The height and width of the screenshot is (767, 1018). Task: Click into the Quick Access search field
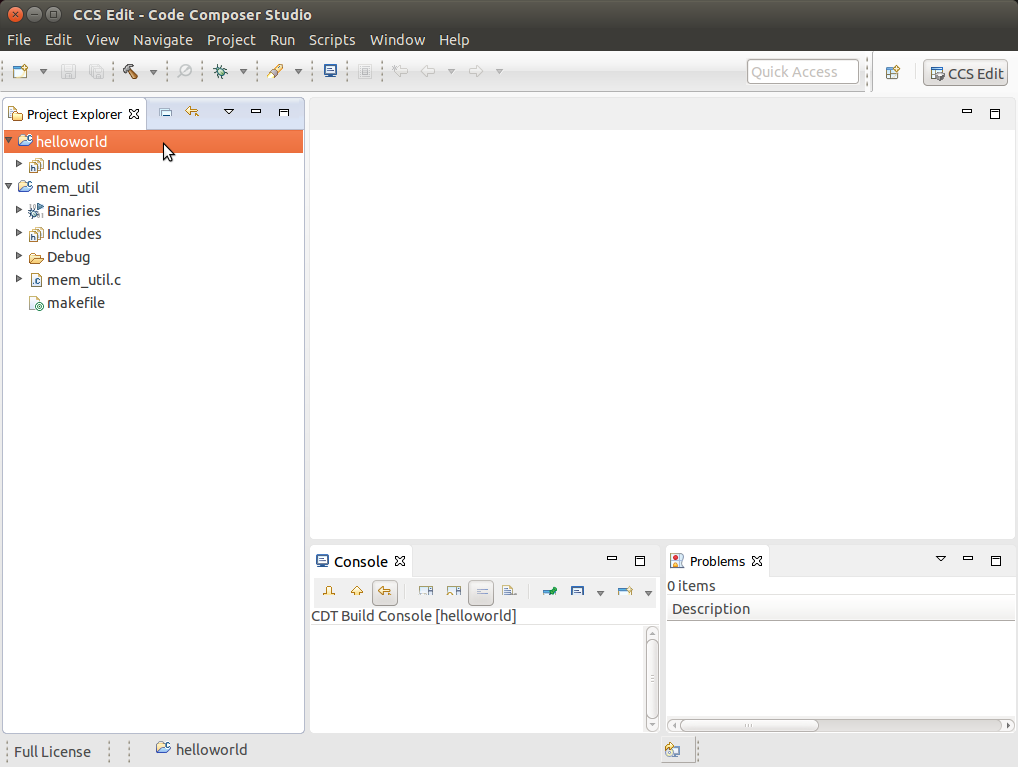coord(802,72)
